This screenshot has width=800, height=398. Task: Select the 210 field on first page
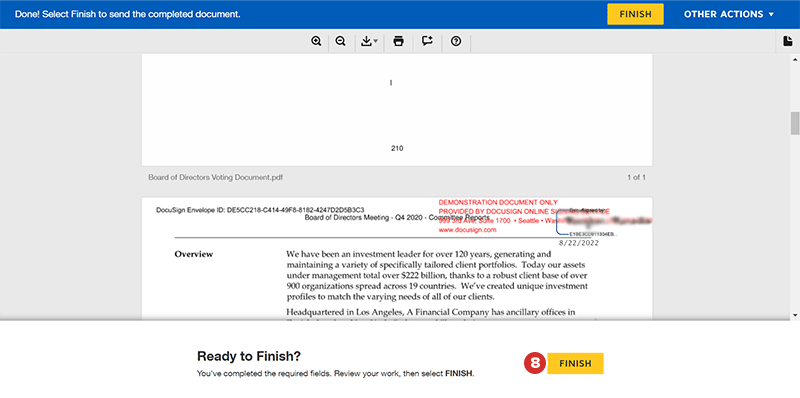(x=397, y=148)
